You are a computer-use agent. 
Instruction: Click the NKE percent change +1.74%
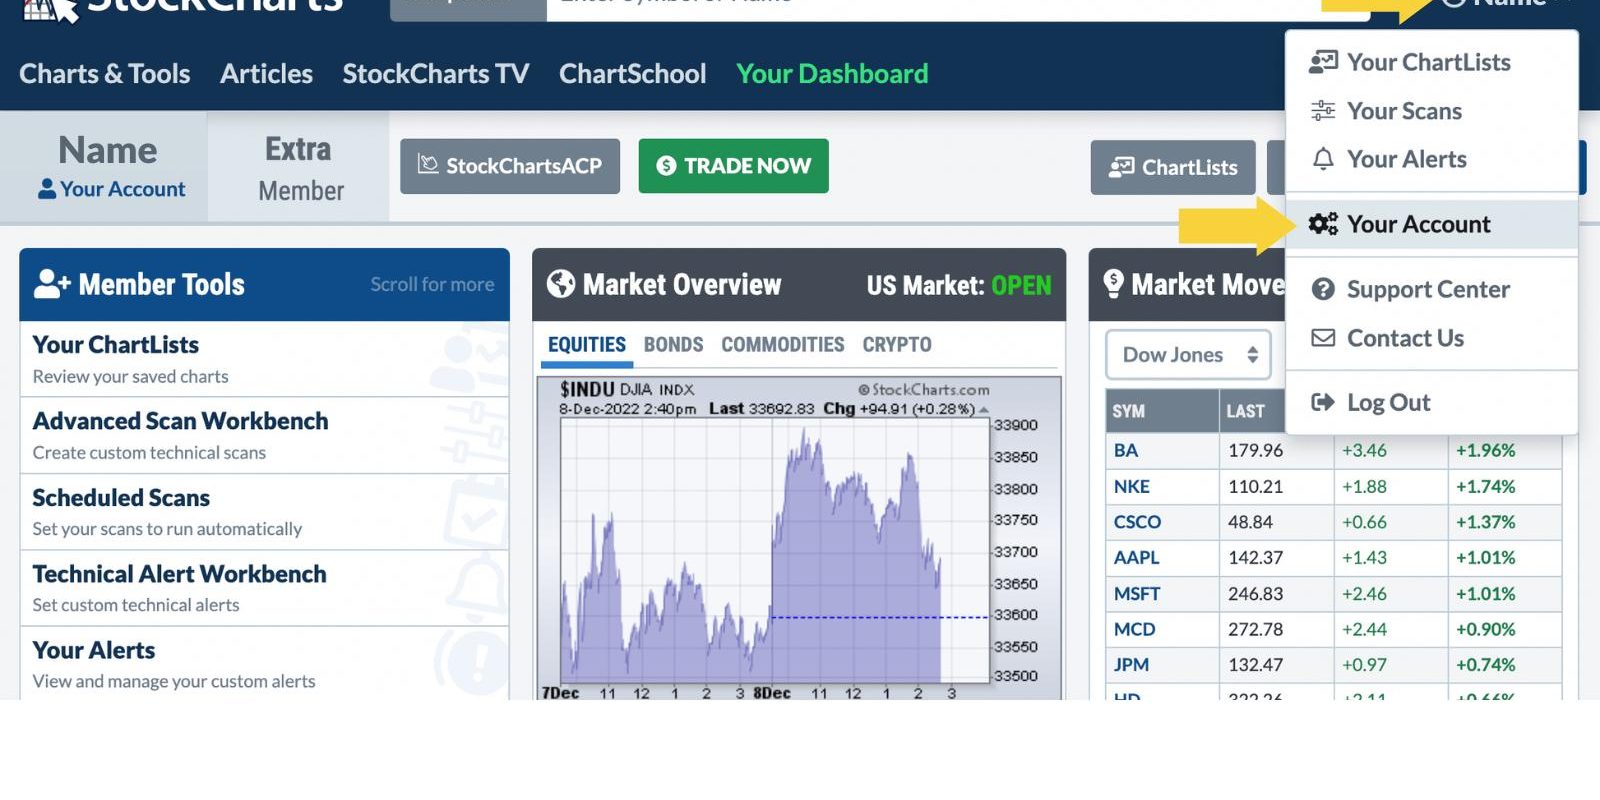tap(1485, 486)
